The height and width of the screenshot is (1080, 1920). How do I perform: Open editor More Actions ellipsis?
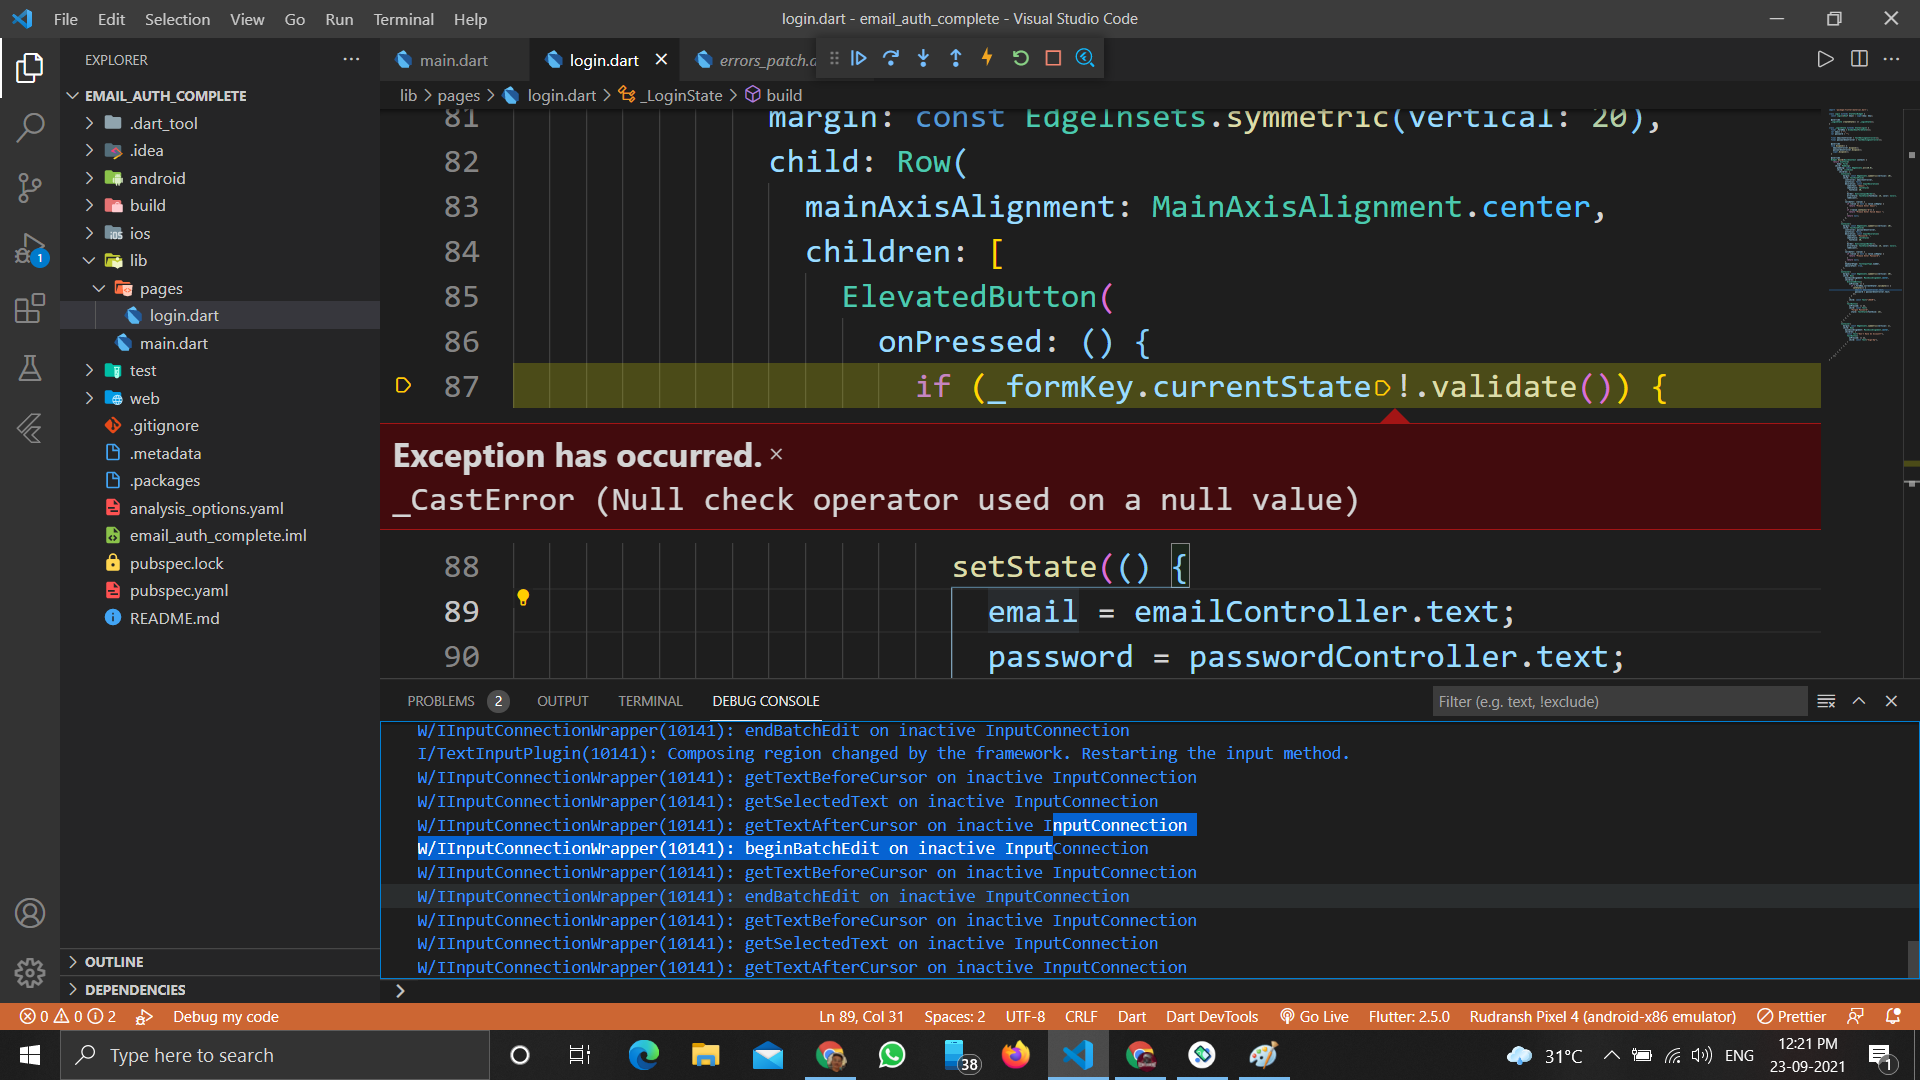(1891, 59)
